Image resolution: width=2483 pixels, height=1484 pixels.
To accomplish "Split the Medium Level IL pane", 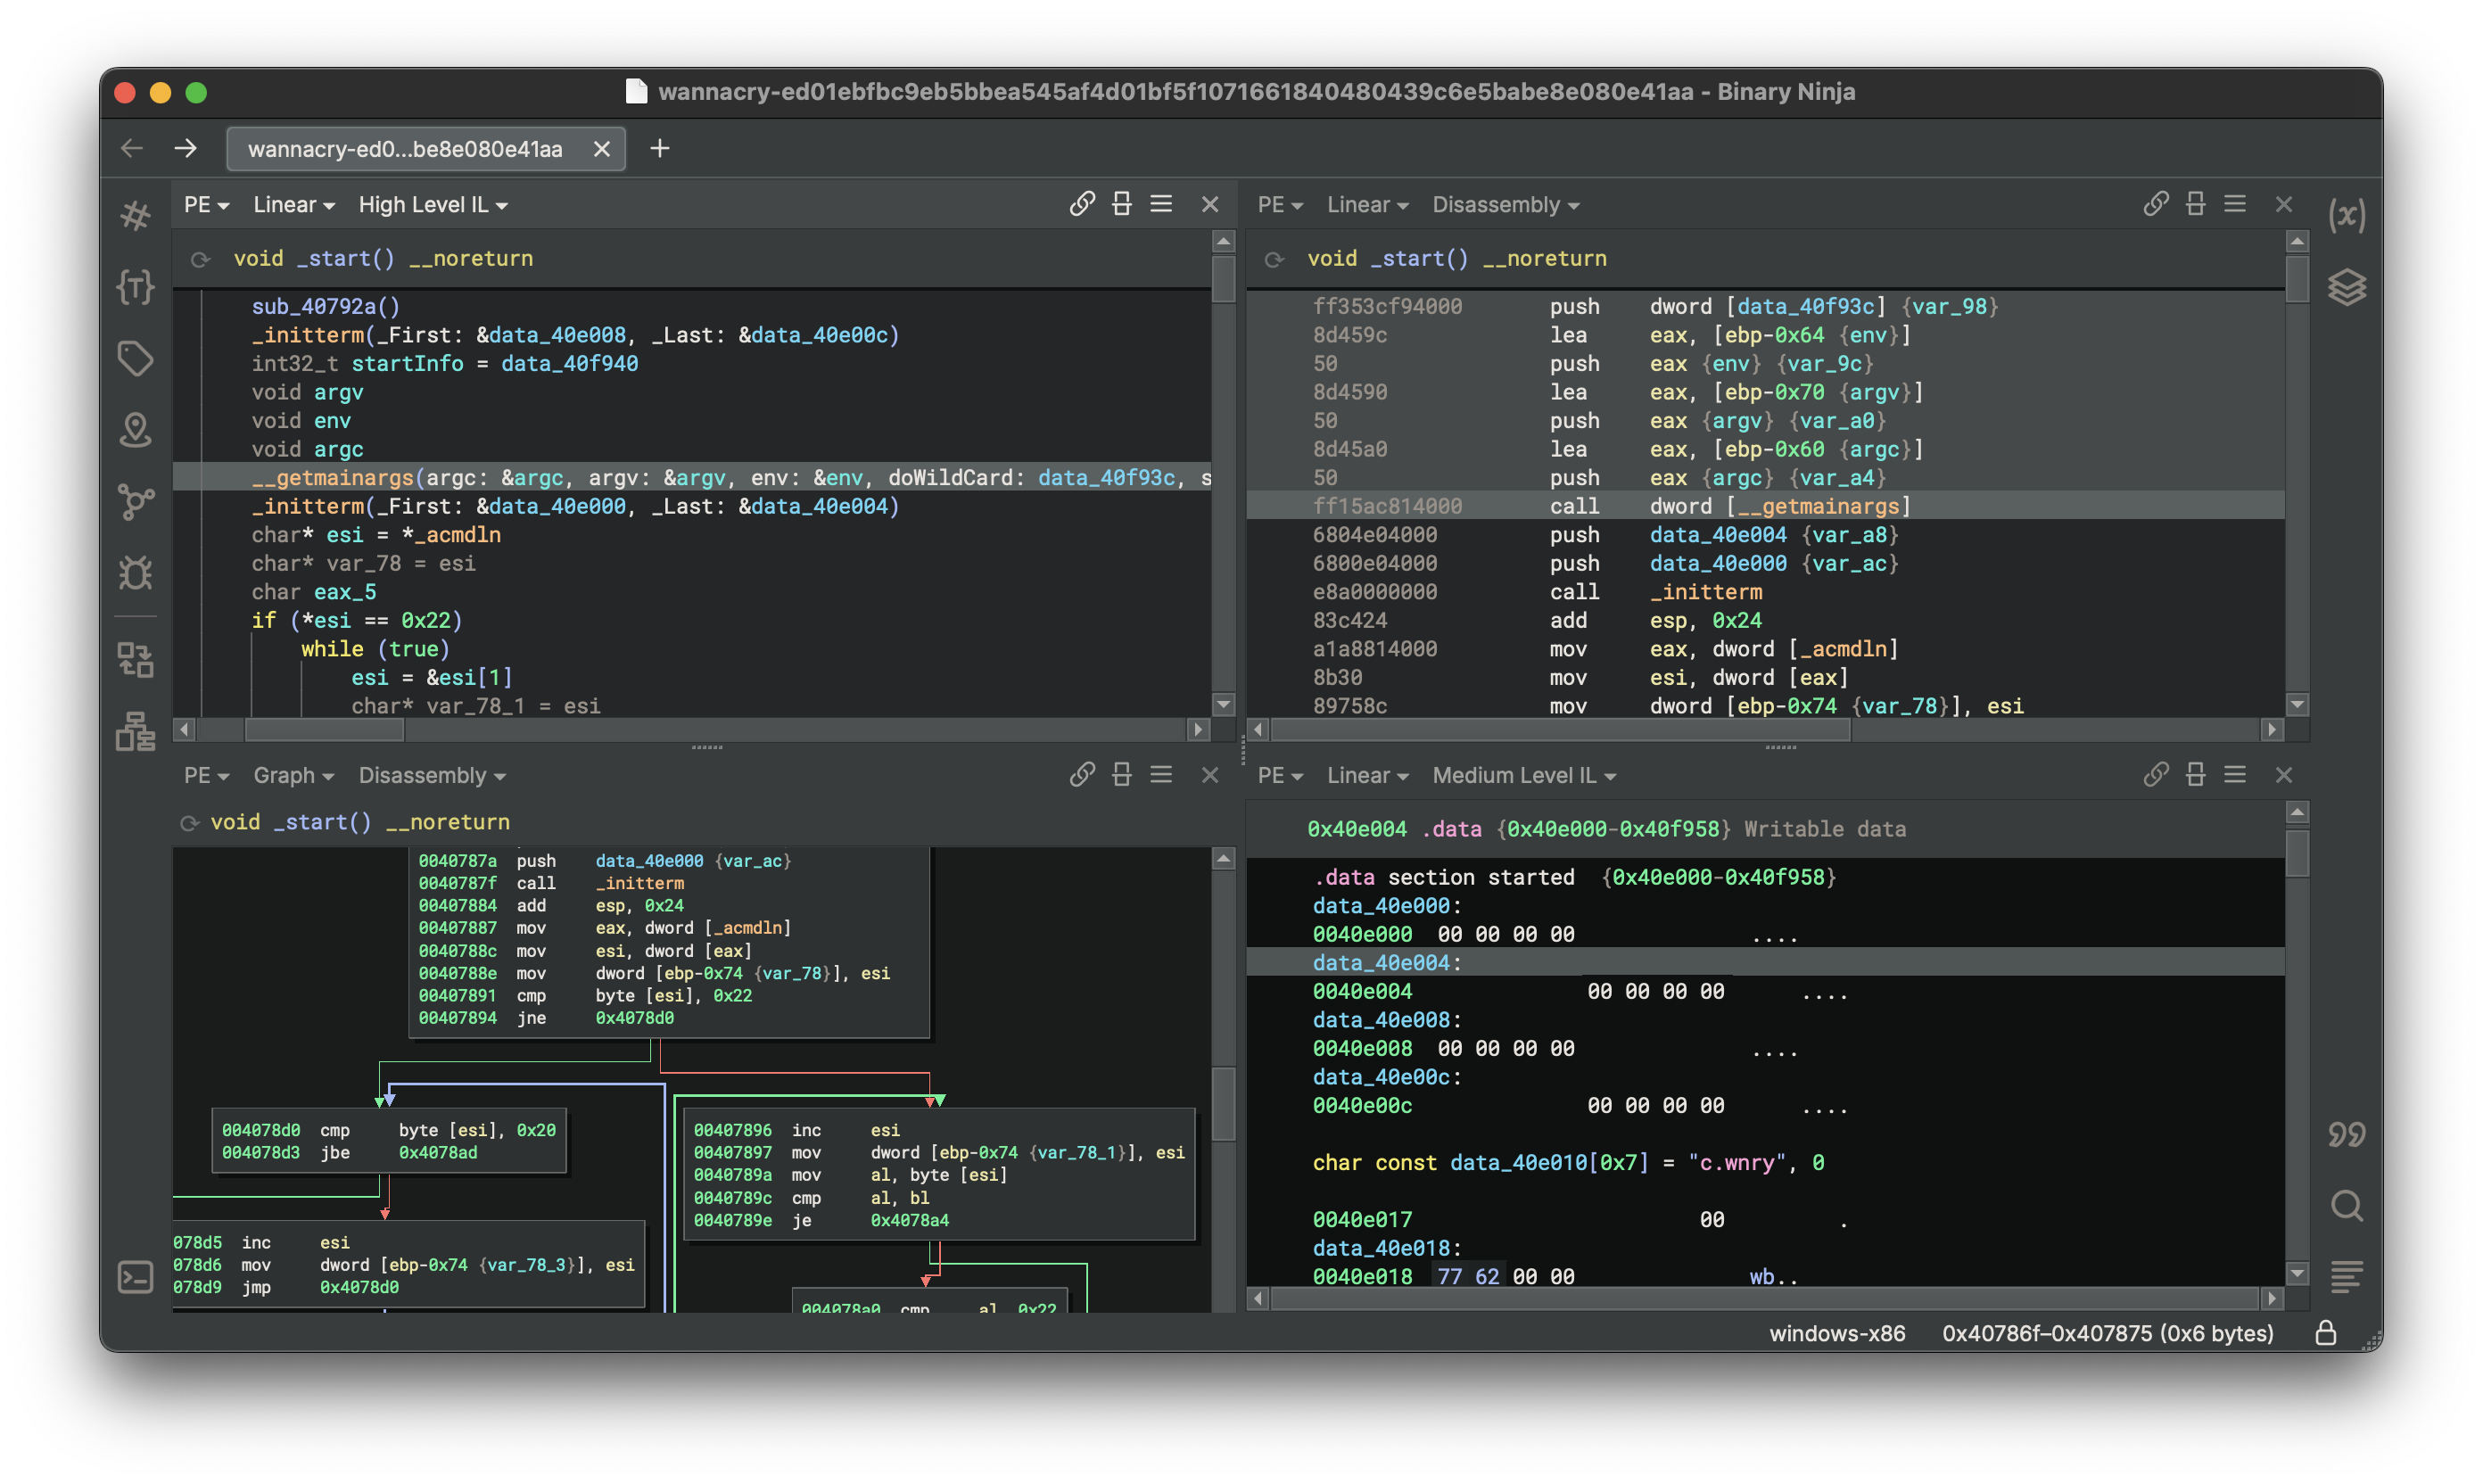I will [2196, 775].
